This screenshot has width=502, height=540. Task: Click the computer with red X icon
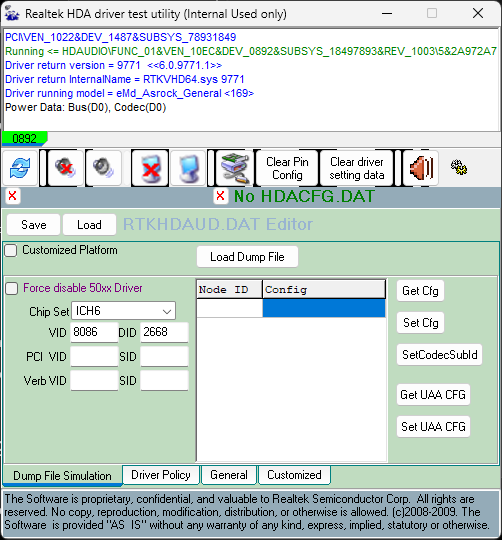point(150,168)
